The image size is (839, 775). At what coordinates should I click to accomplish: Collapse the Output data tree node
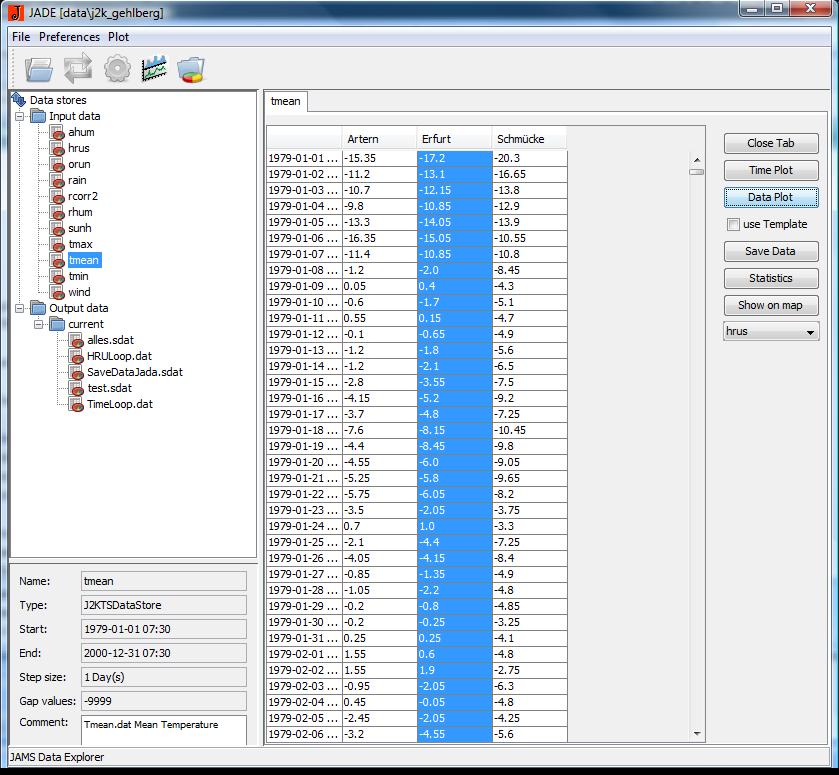[x=19, y=308]
